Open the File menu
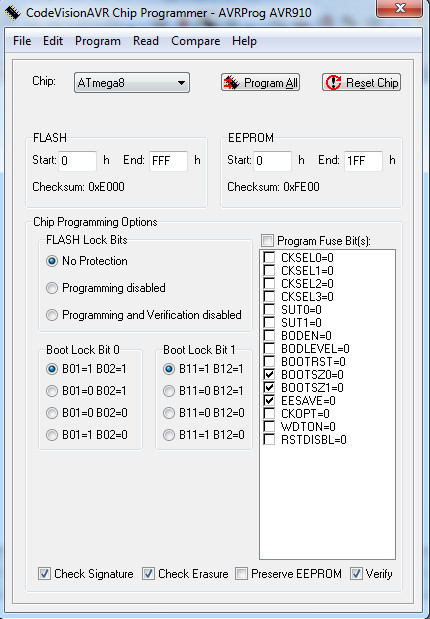This screenshot has height=619, width=430. 22,41
